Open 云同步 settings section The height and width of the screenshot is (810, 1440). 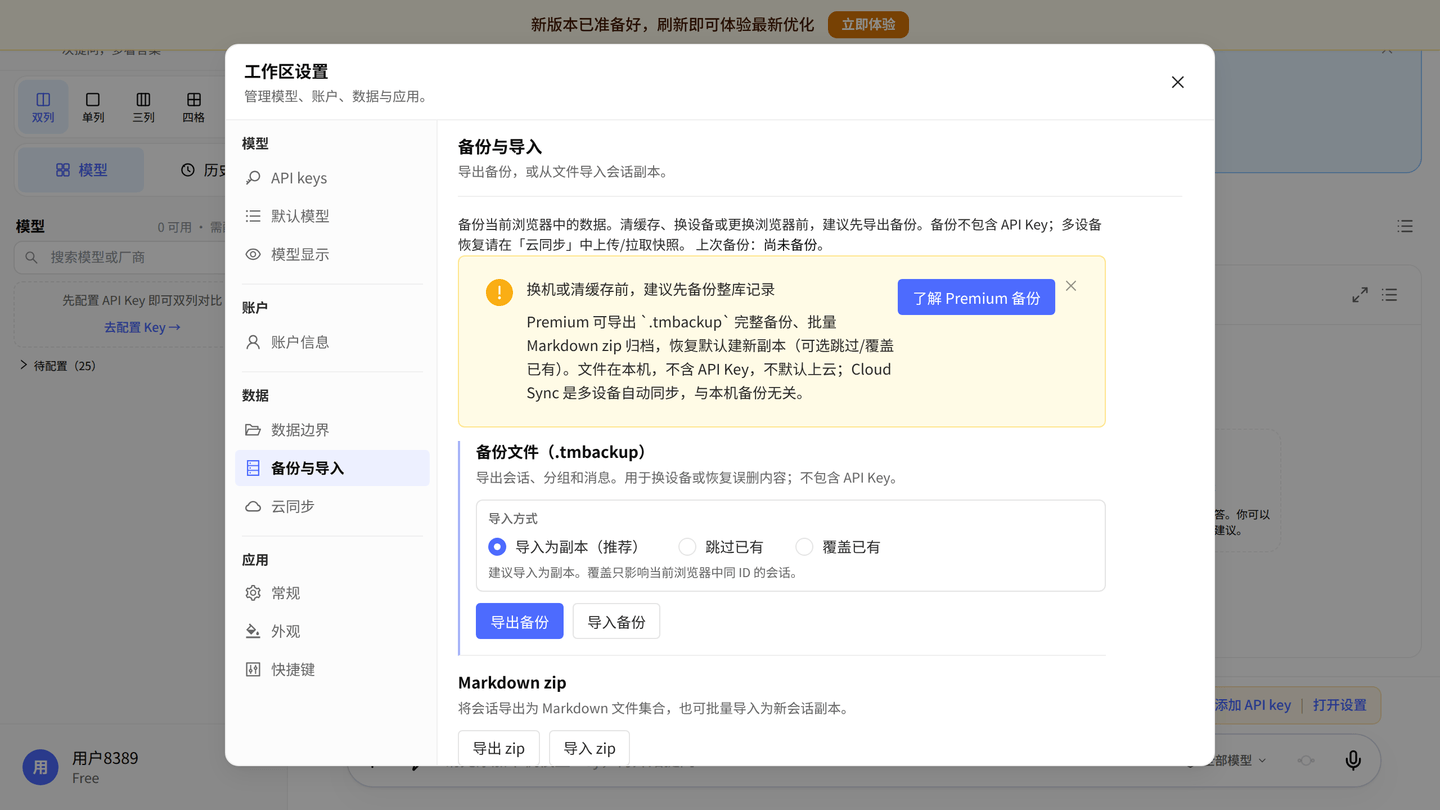pyautogui.click(x=332, y=506)
